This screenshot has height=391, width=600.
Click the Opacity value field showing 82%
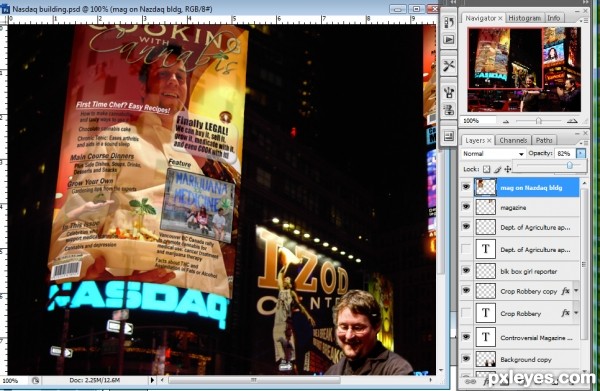(x=565, y=153)
